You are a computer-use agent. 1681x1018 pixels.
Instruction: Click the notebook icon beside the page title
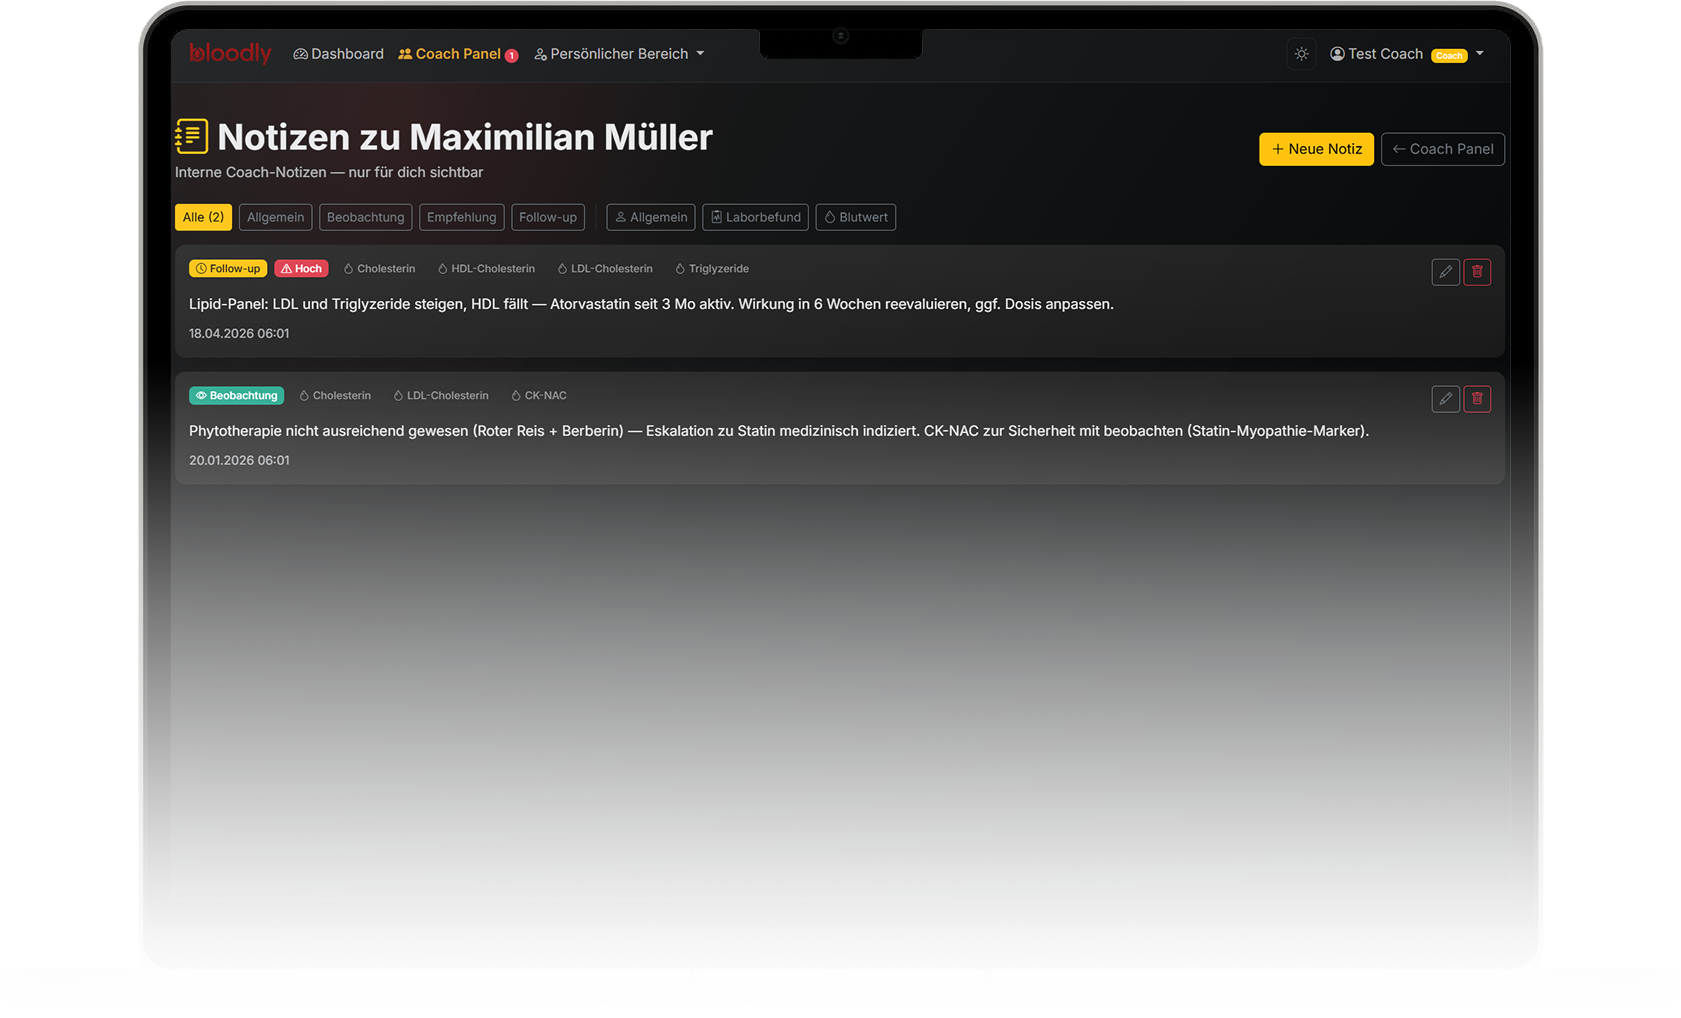click(x=191, y=136)
